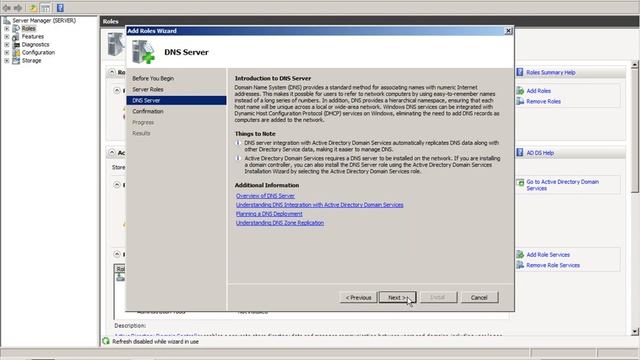Select Server Roles wizard step
The image size is (640, 360).
(148, 89)
